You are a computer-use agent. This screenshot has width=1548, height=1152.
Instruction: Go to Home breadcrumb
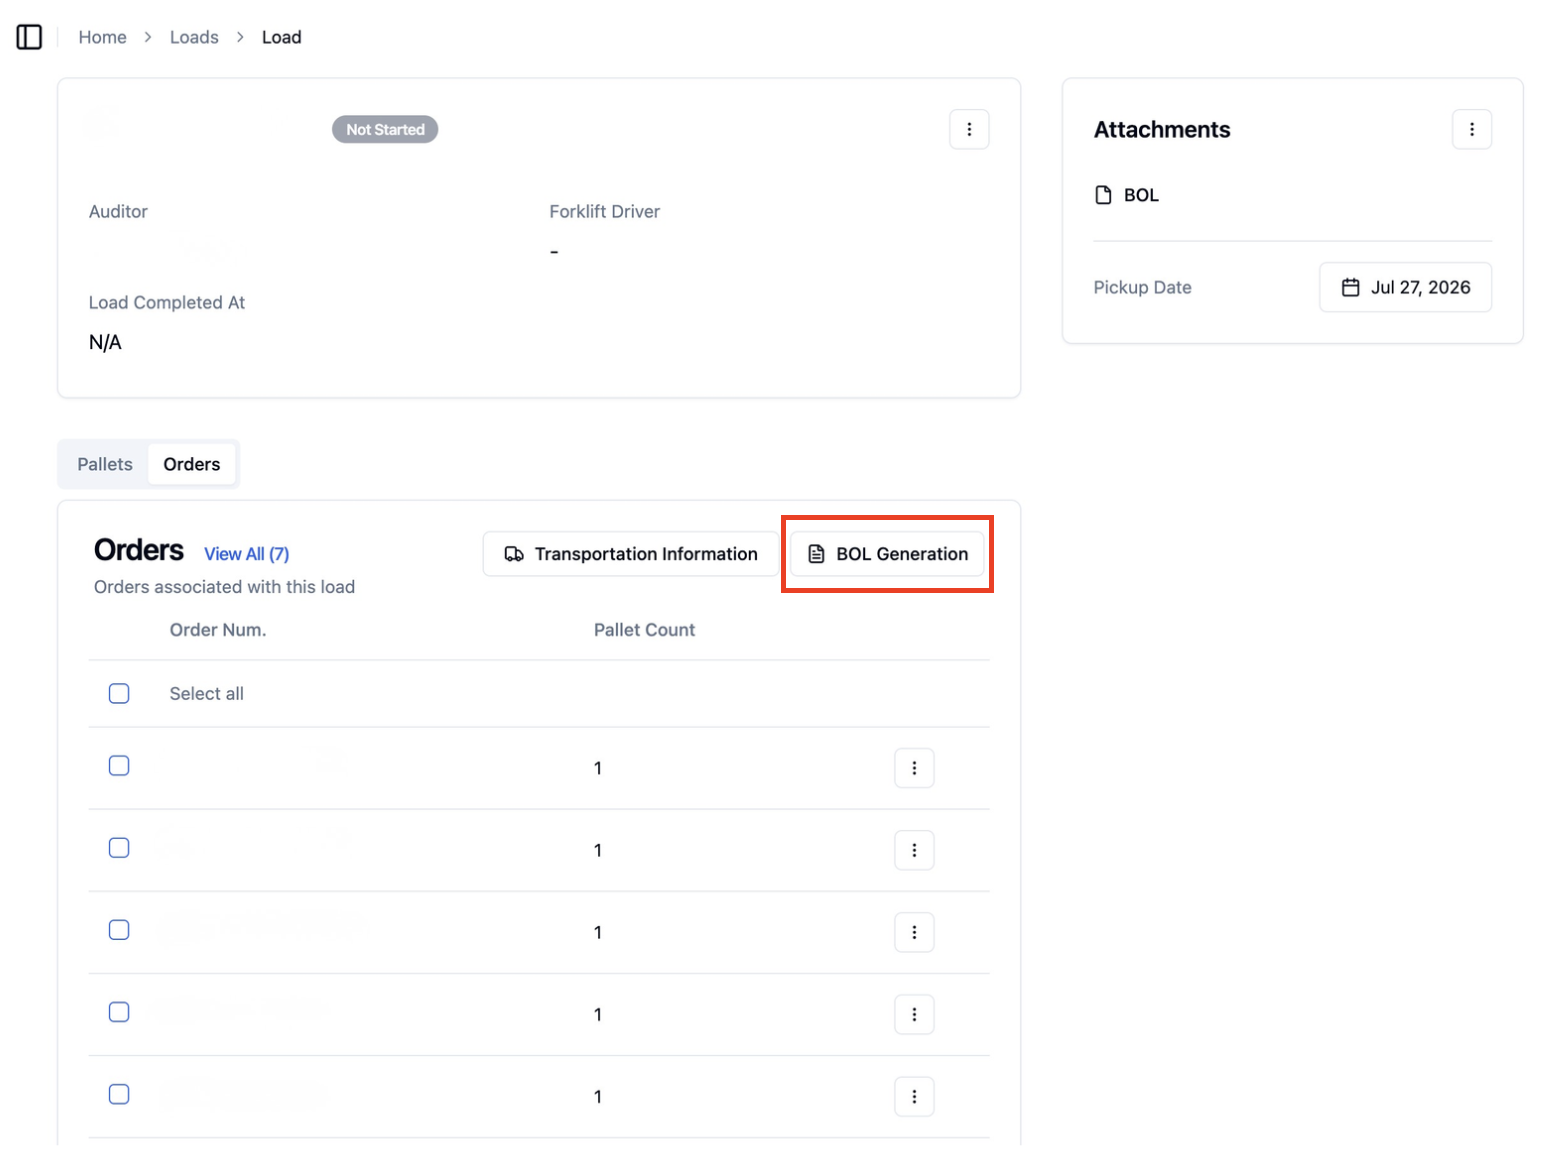click(x=102, y=37)
